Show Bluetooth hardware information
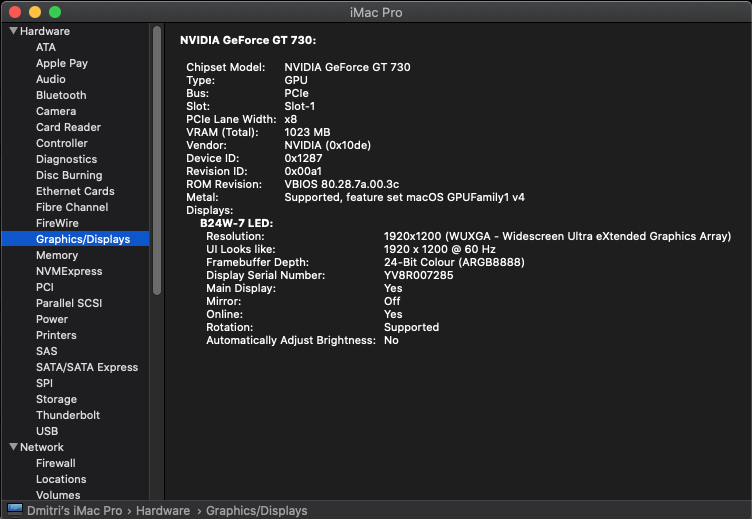Viewport: 752px width, 519px height. [x=61, y=95]
